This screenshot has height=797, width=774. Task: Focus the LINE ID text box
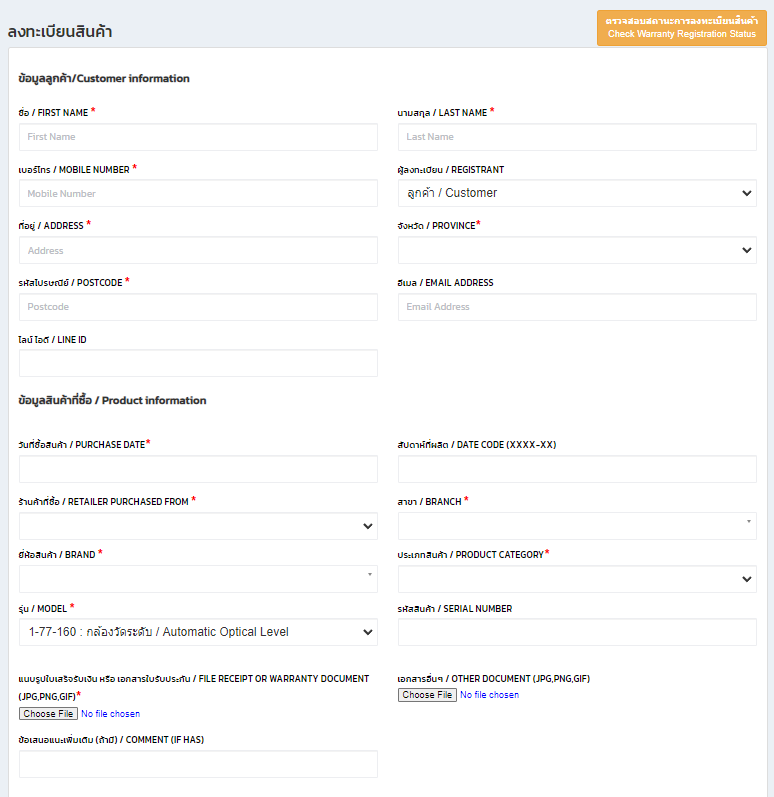point(198,363)
